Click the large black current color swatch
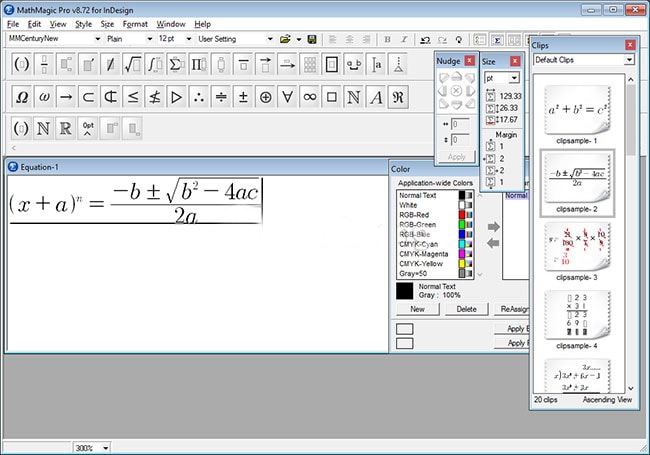Screen dimensions: 650x455 tap(405, 291)
